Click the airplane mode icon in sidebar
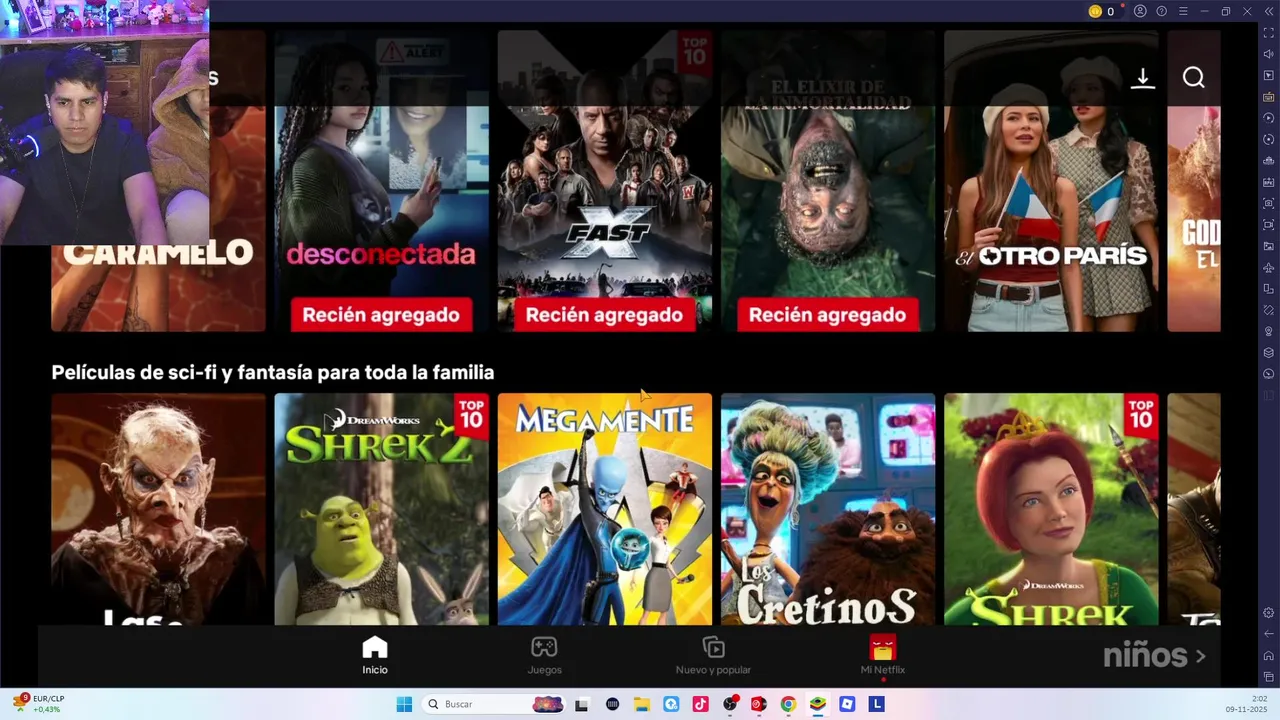1280x720 pixels. [1269, 267]
